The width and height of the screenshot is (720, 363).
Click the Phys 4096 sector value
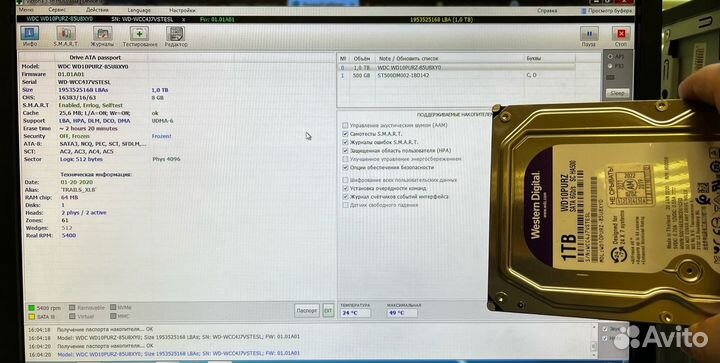click(x=167, y=159)
